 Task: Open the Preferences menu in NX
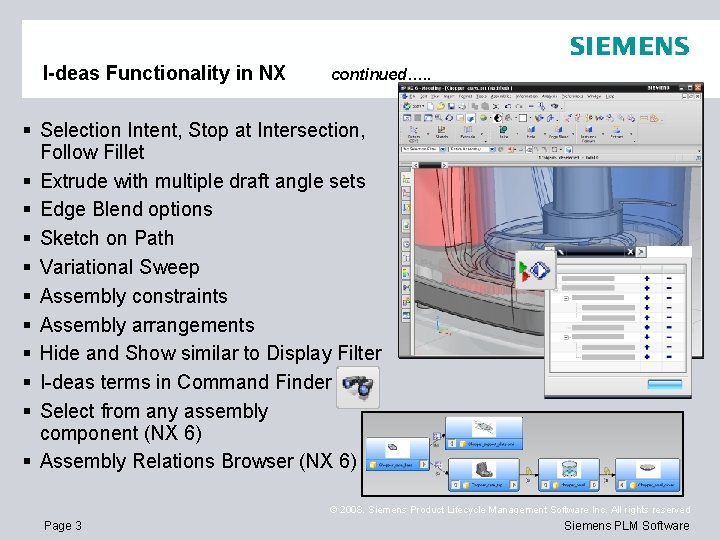pyautogui.click(x=572, y=96)
